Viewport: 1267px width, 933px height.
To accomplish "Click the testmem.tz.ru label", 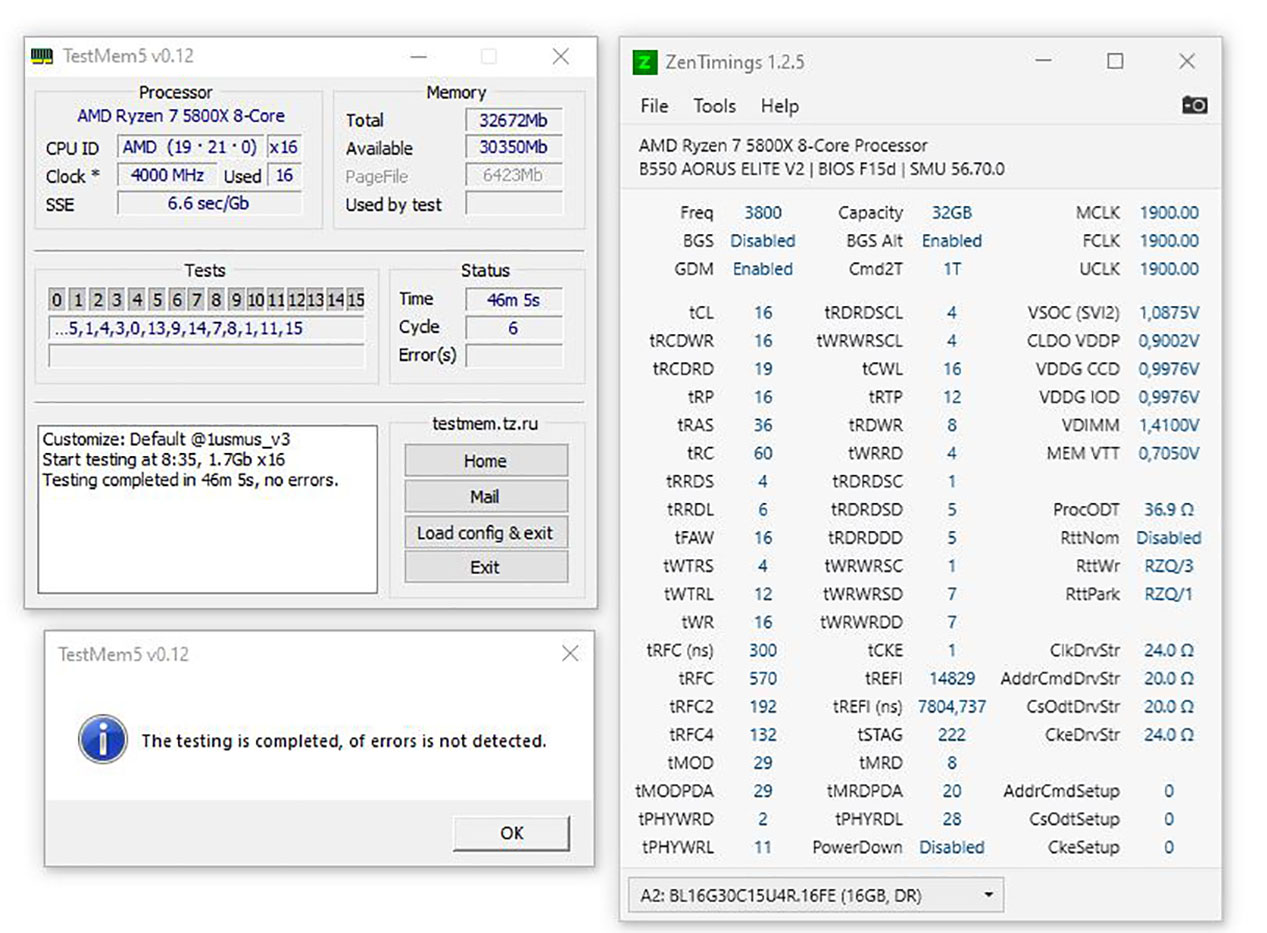I will [485, 424].
